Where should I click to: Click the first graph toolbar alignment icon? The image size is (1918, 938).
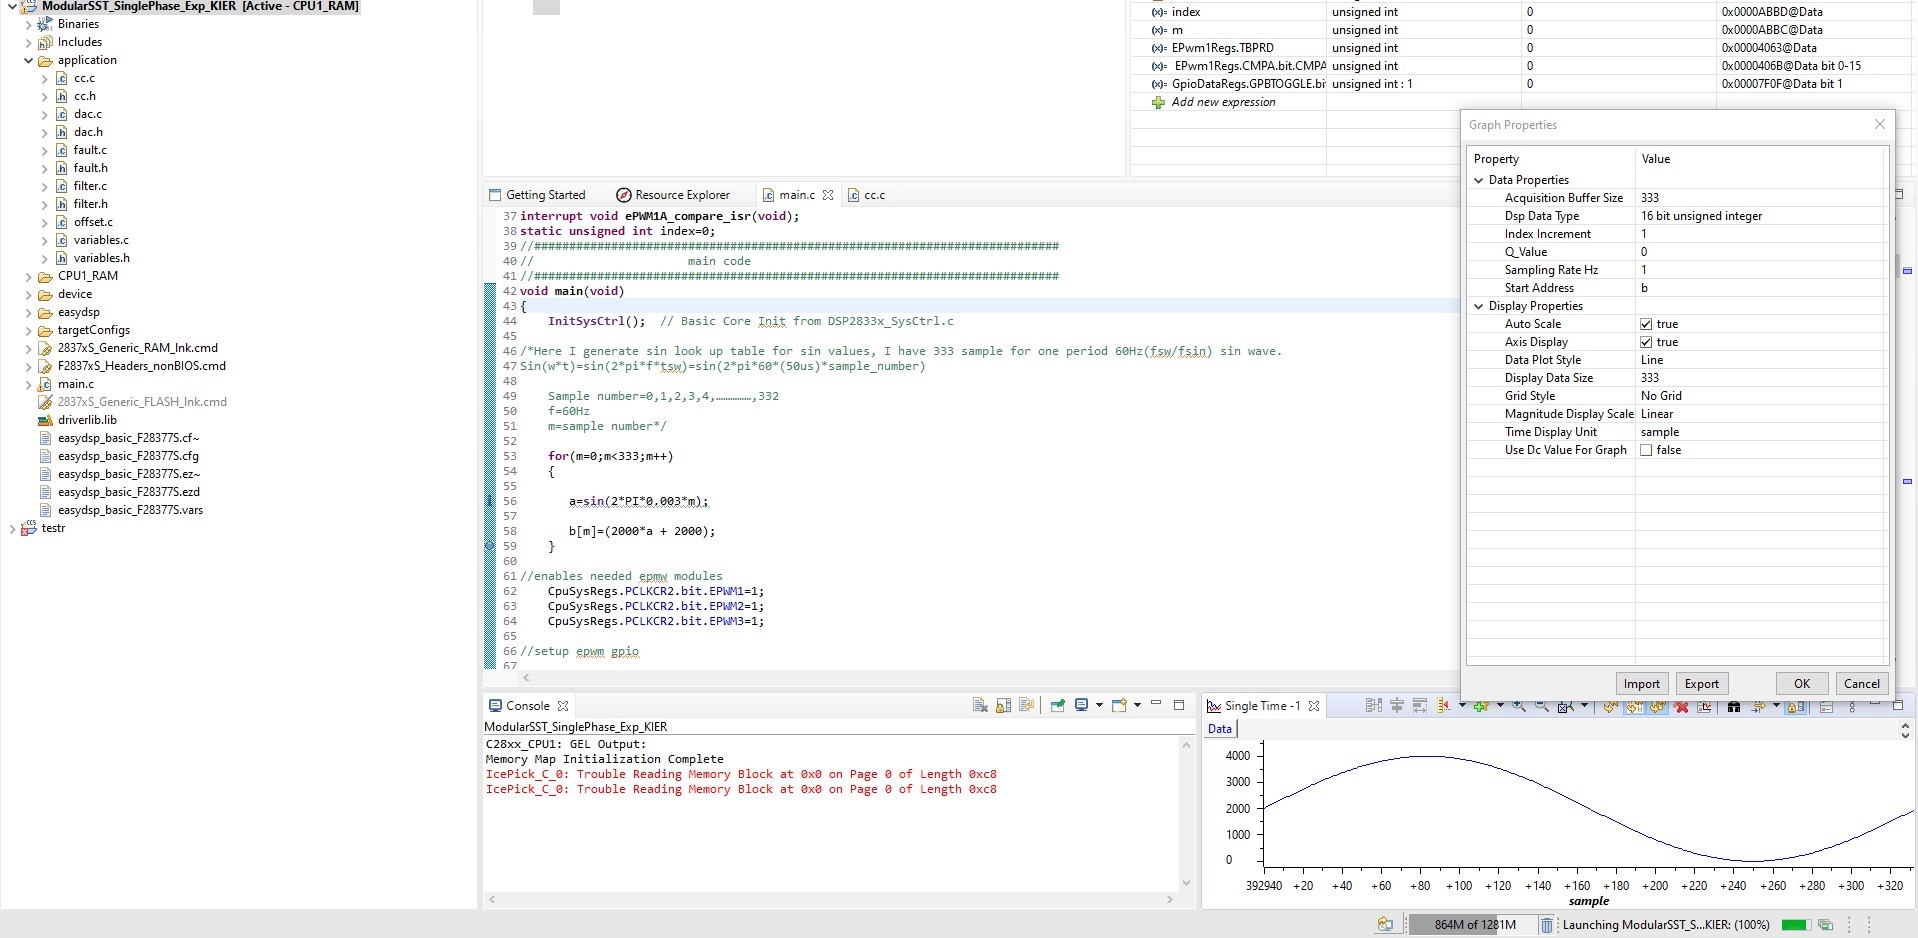[1374, 705]
